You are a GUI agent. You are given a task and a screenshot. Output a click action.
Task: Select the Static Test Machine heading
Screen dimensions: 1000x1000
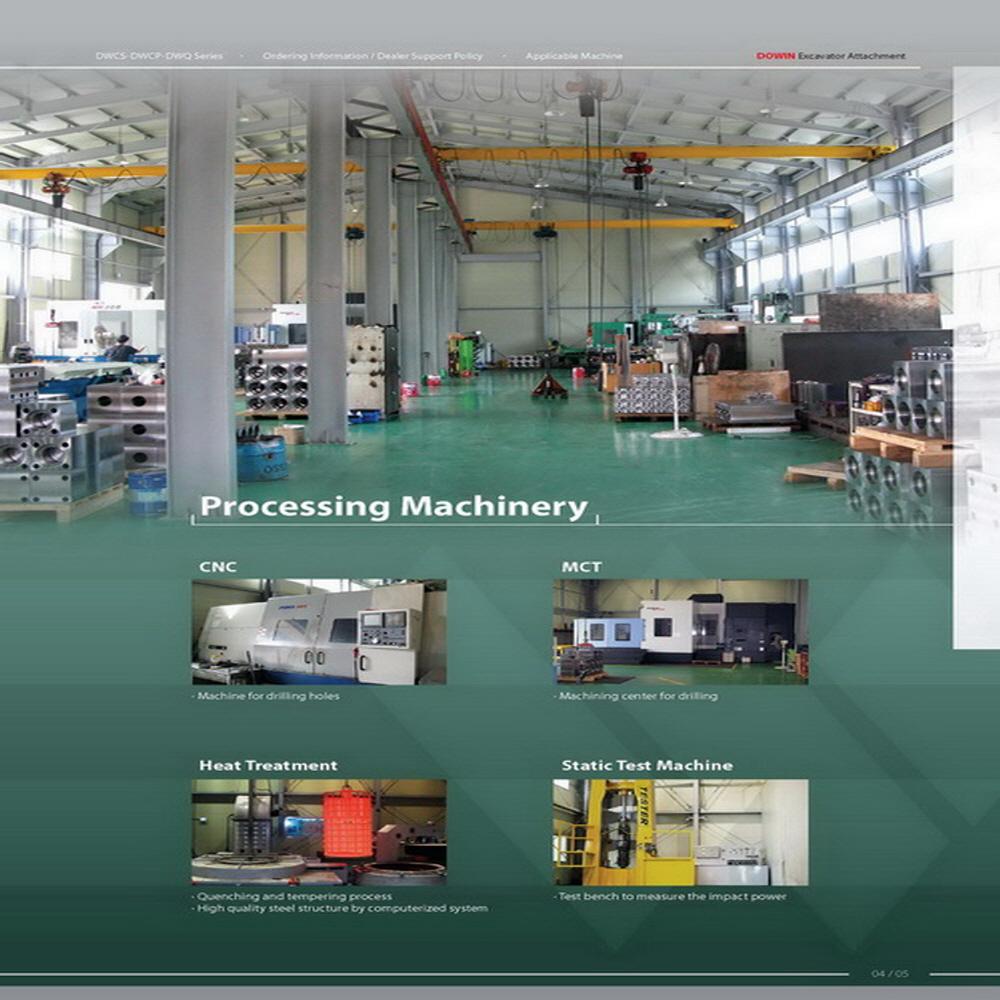coord(647,765)
